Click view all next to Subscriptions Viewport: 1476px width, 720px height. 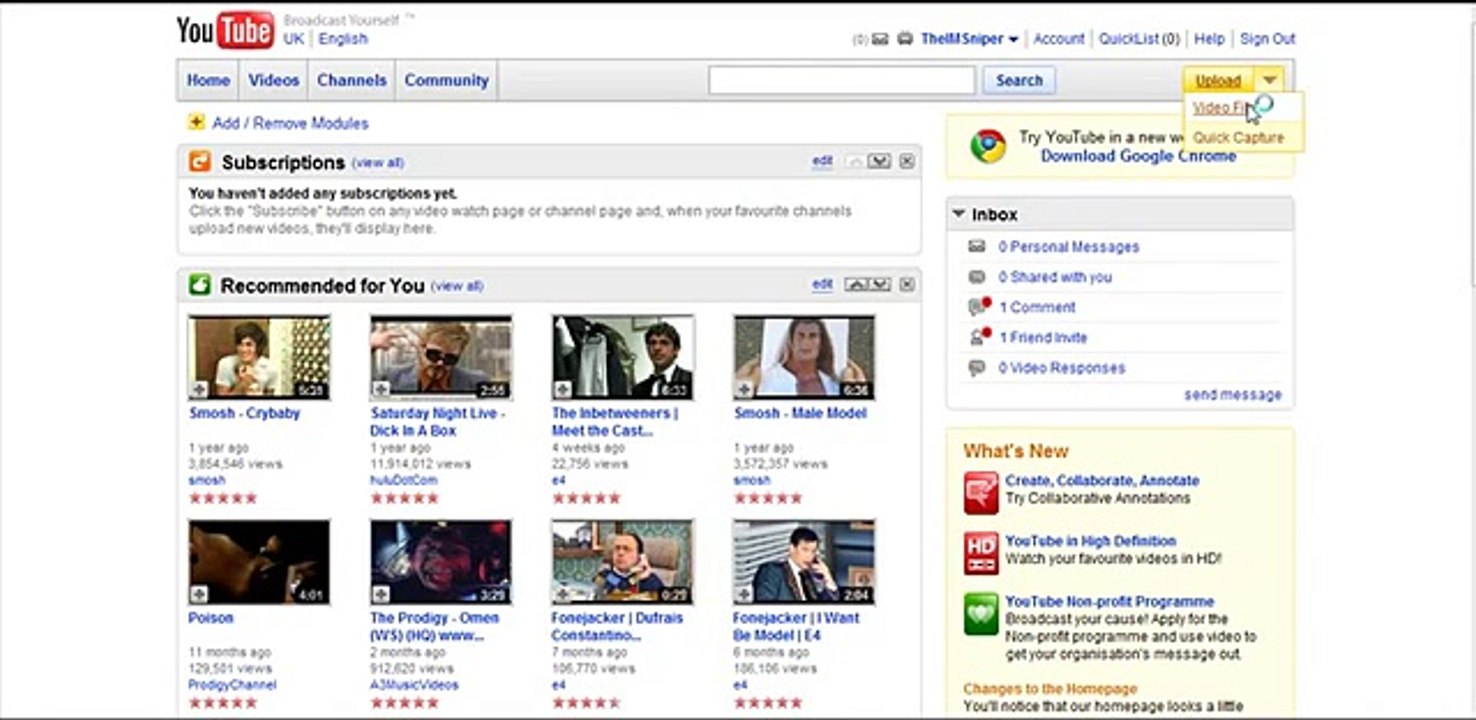coord(378,162)
